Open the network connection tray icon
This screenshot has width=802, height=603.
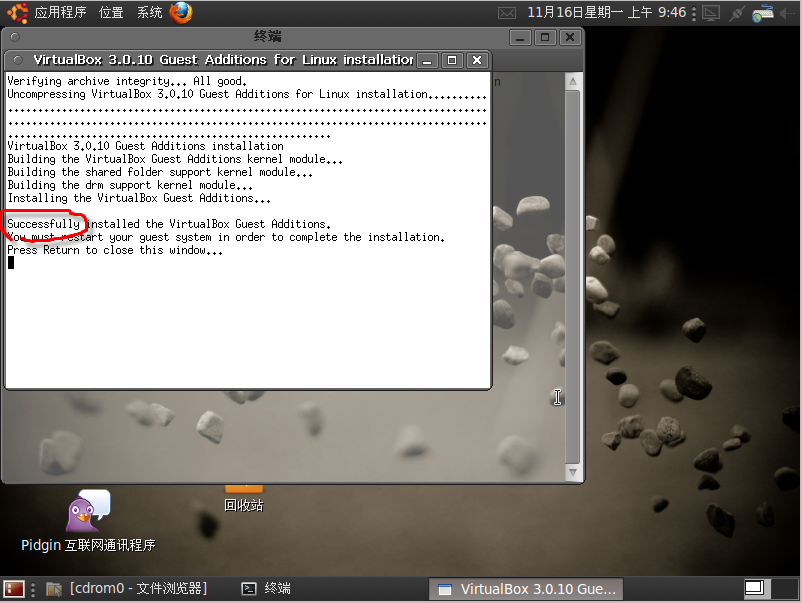[763, 13]
